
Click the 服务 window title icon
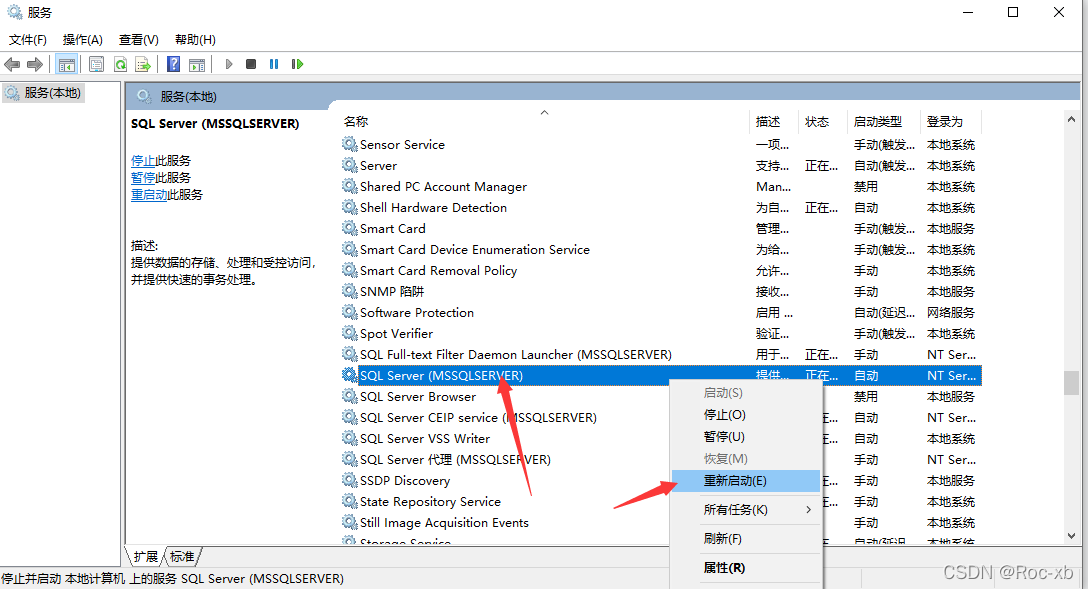tap(14, 12)
